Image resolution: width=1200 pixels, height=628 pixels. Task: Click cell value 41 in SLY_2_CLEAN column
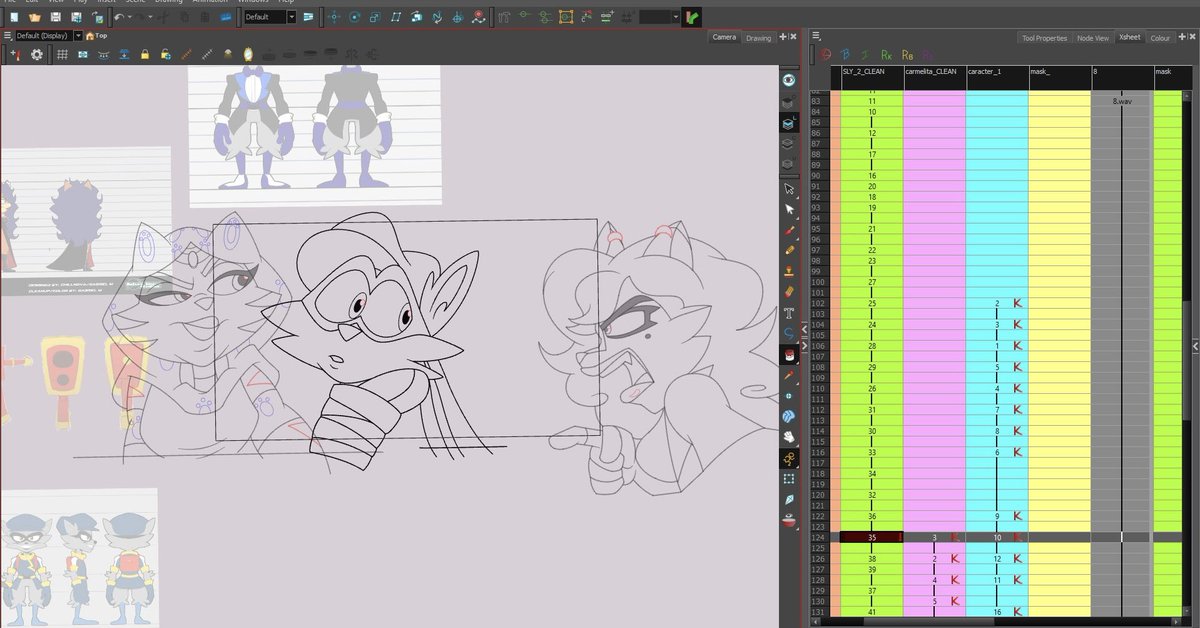tap(872, 612)
